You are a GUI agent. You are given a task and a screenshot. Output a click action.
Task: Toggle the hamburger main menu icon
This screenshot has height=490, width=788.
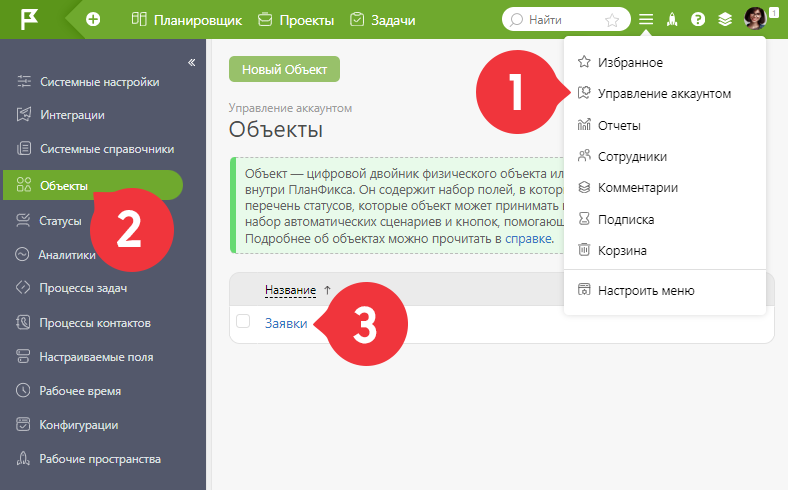point(646,20)
